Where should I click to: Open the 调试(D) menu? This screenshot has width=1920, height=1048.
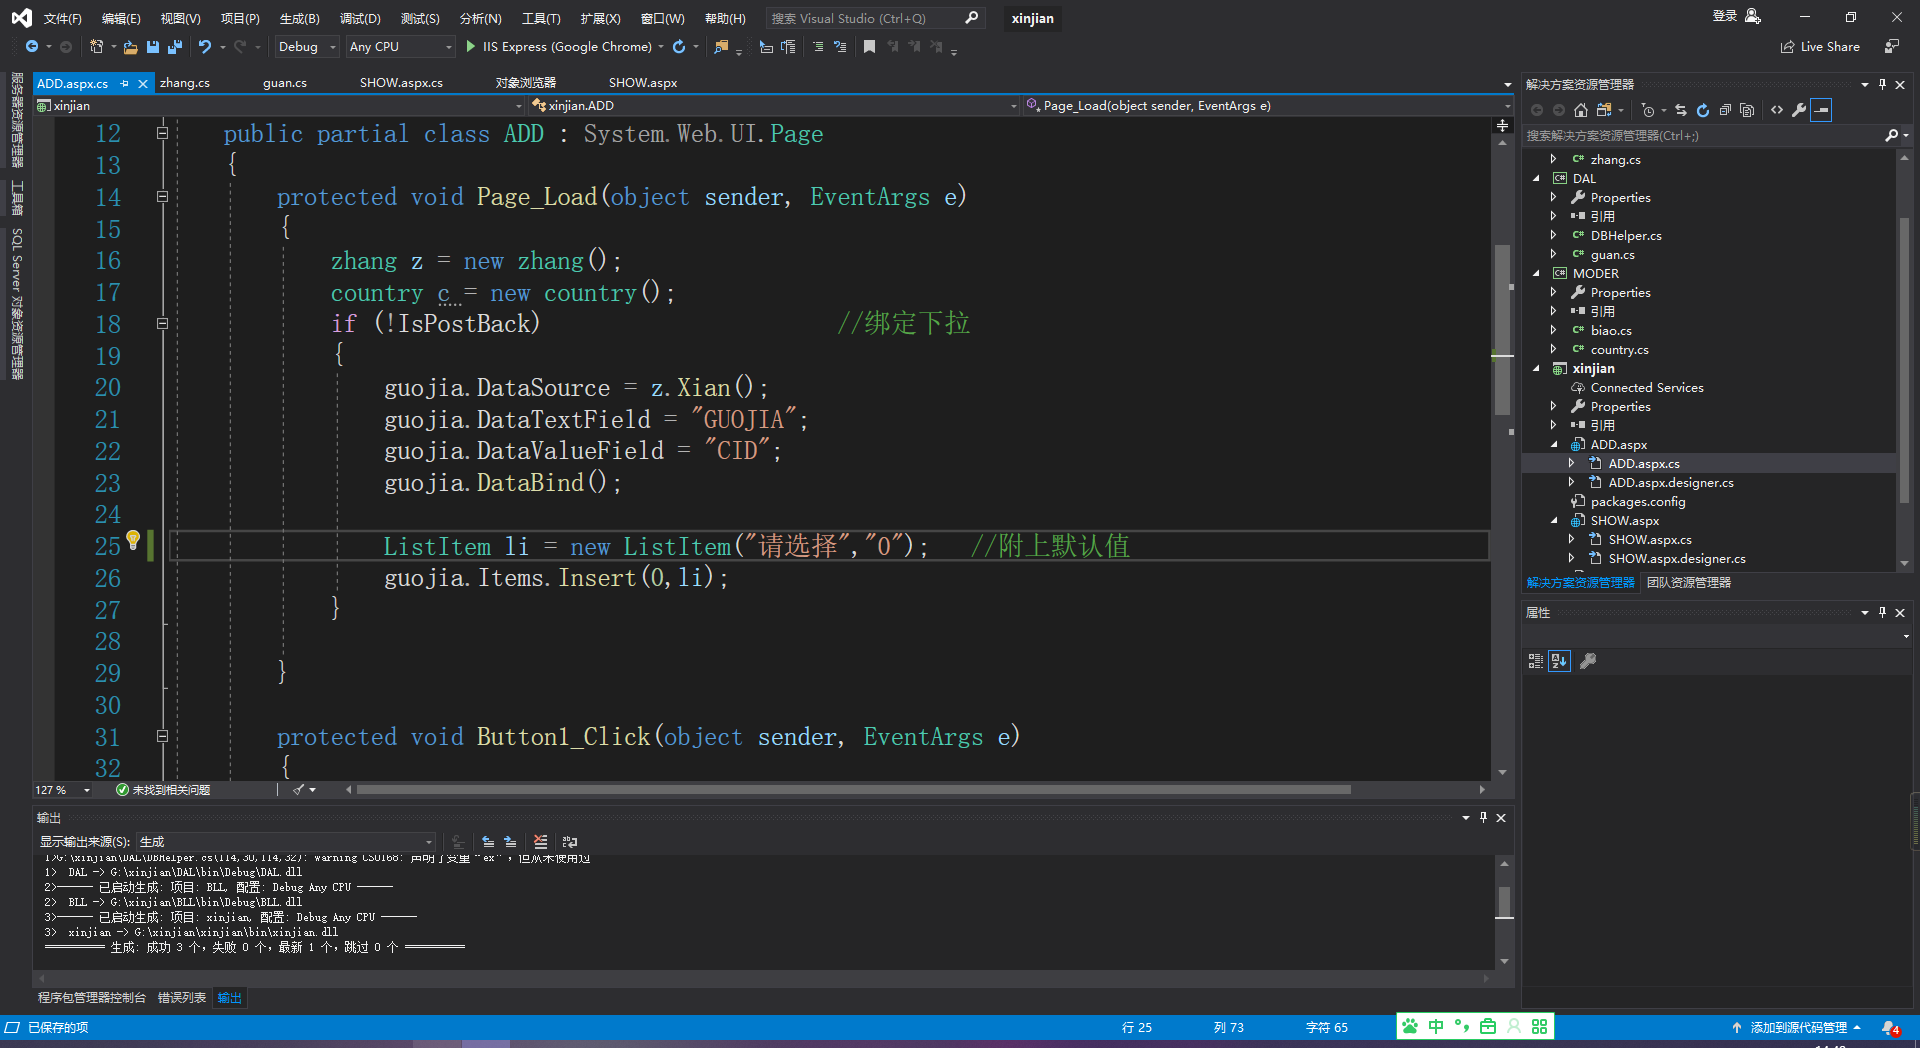tap(360, 19)
